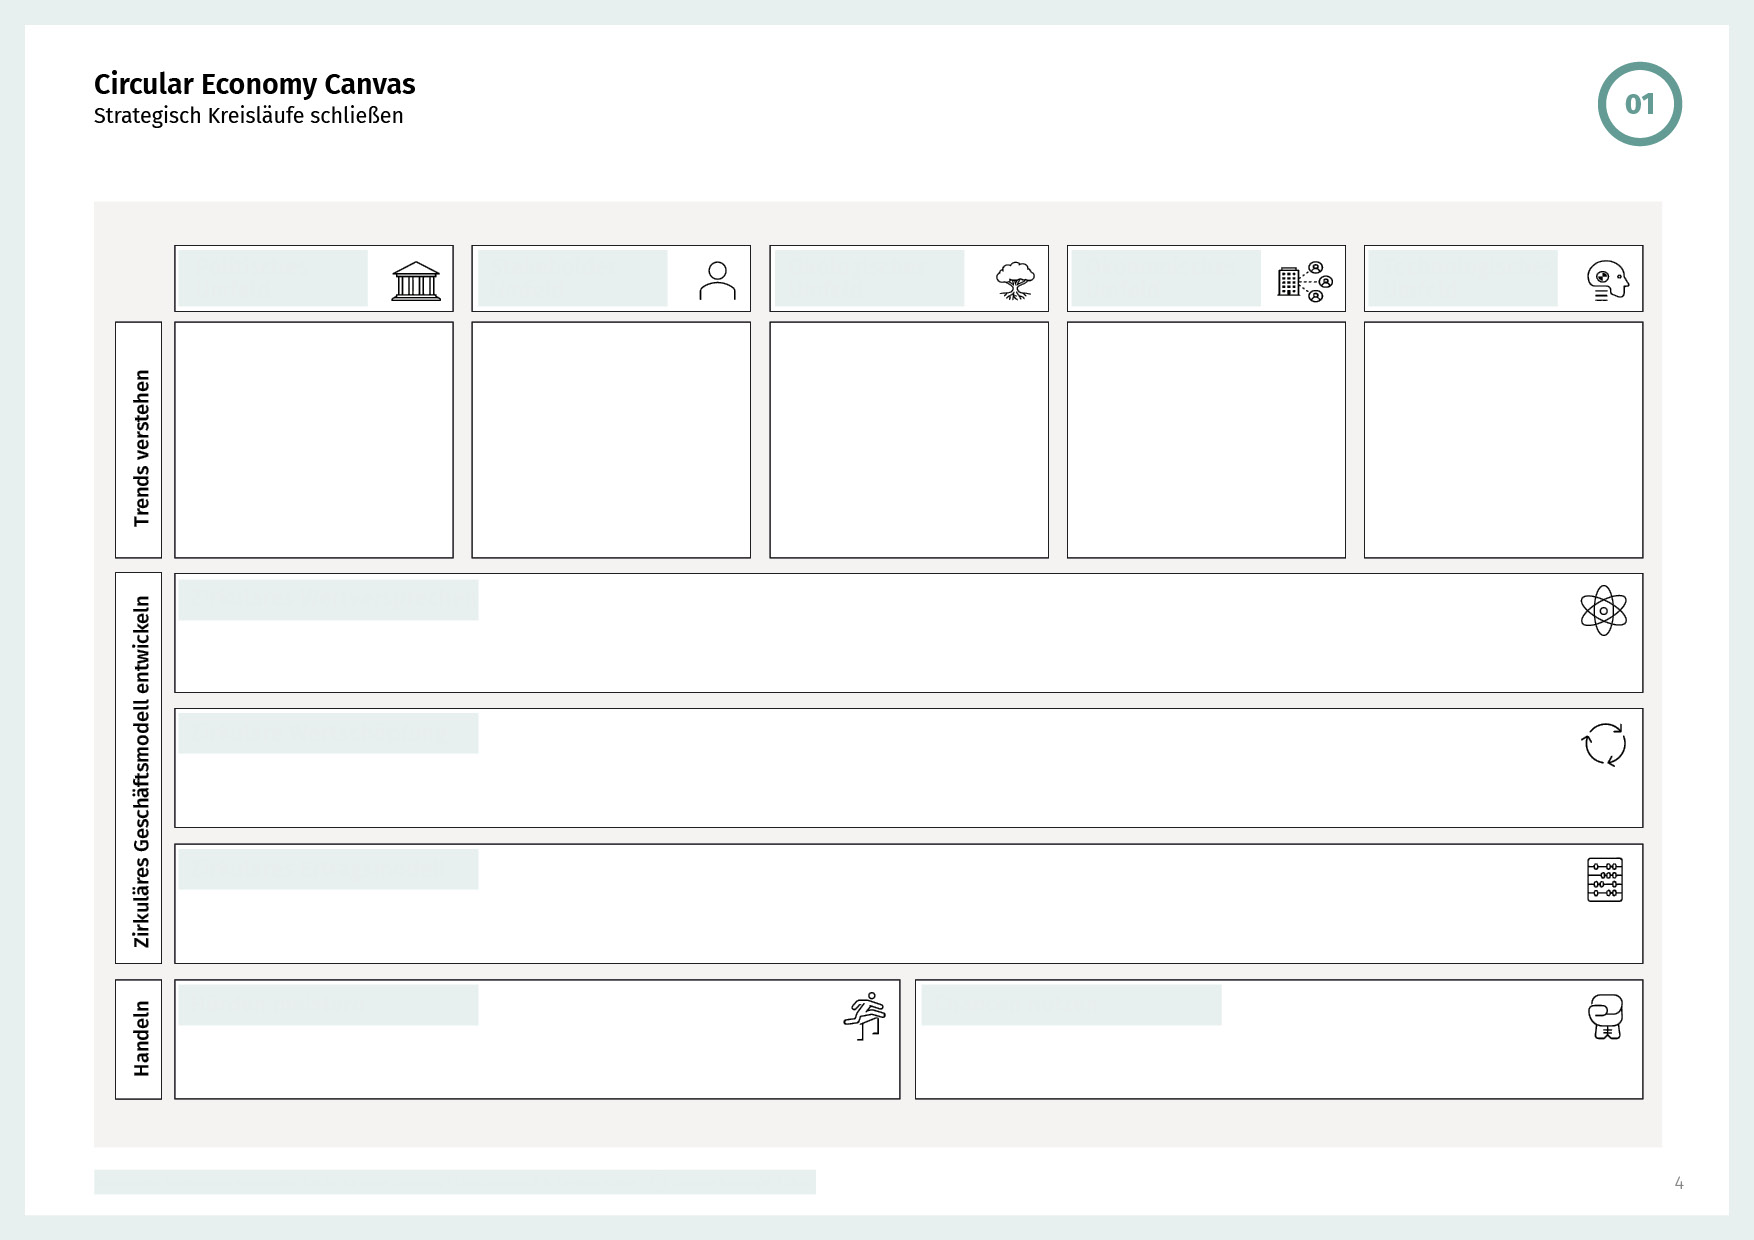
Task: Click the empty box under the government building icon
Action: click(x=314, y=440)
